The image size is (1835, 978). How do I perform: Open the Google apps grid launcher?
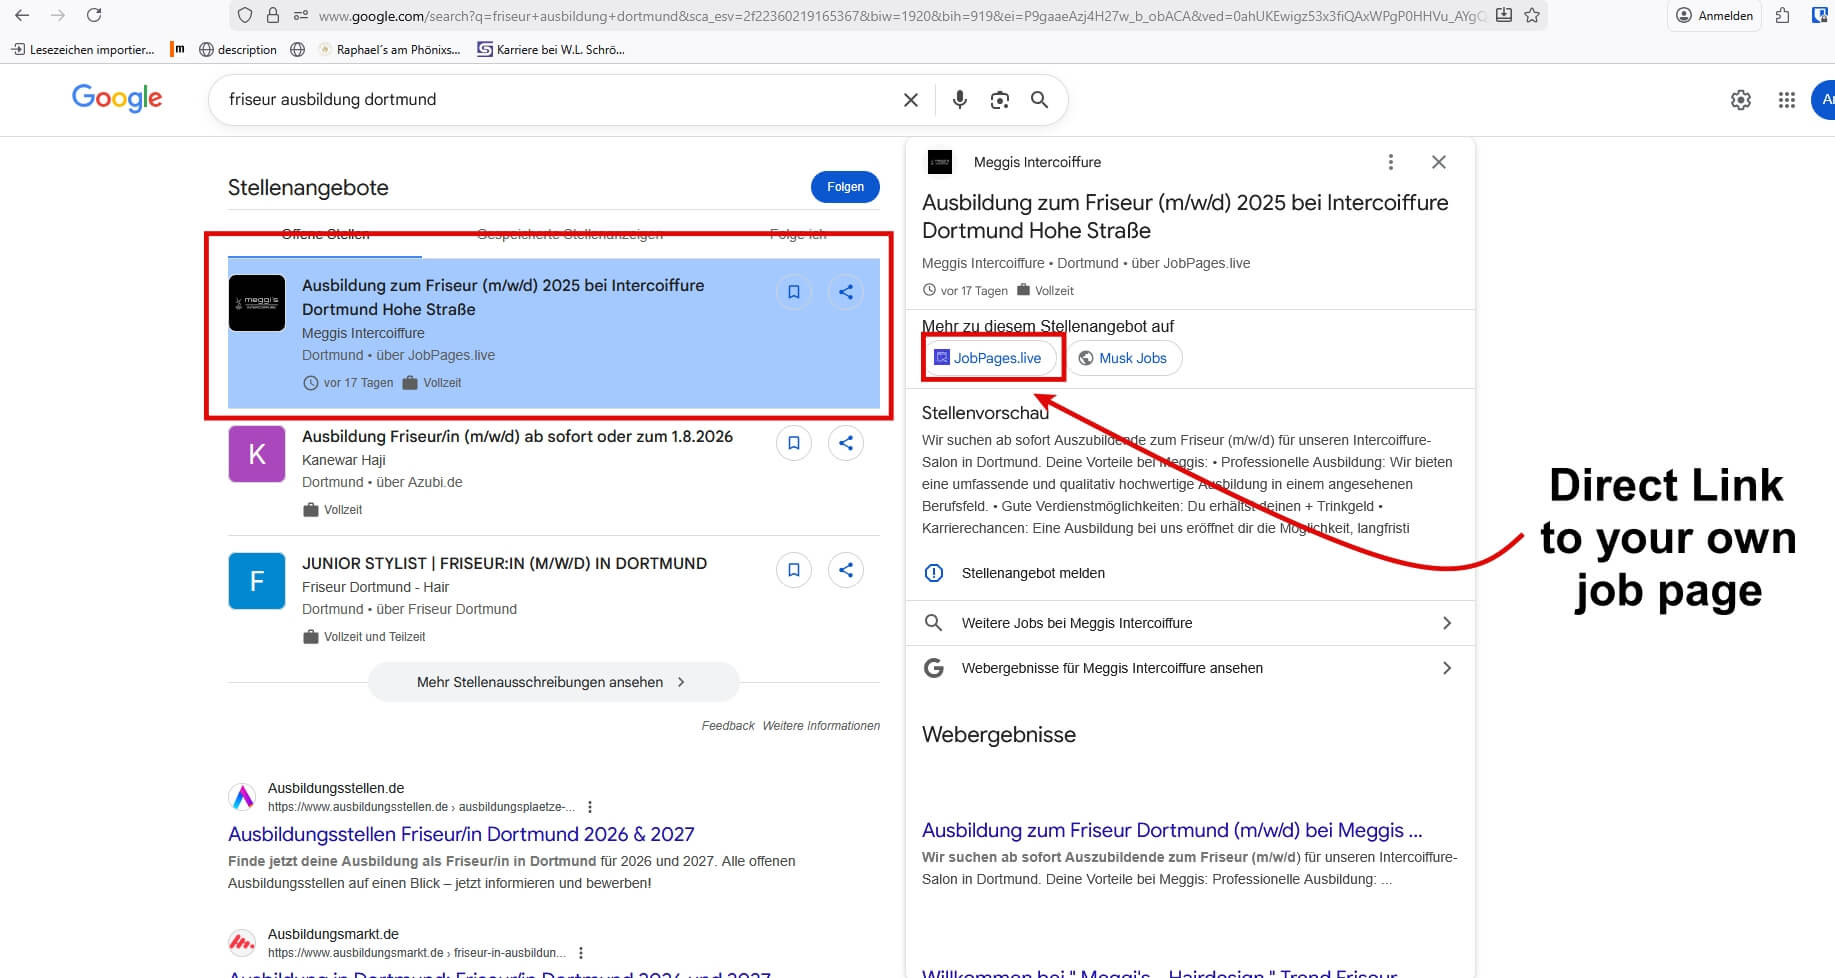1787,99
